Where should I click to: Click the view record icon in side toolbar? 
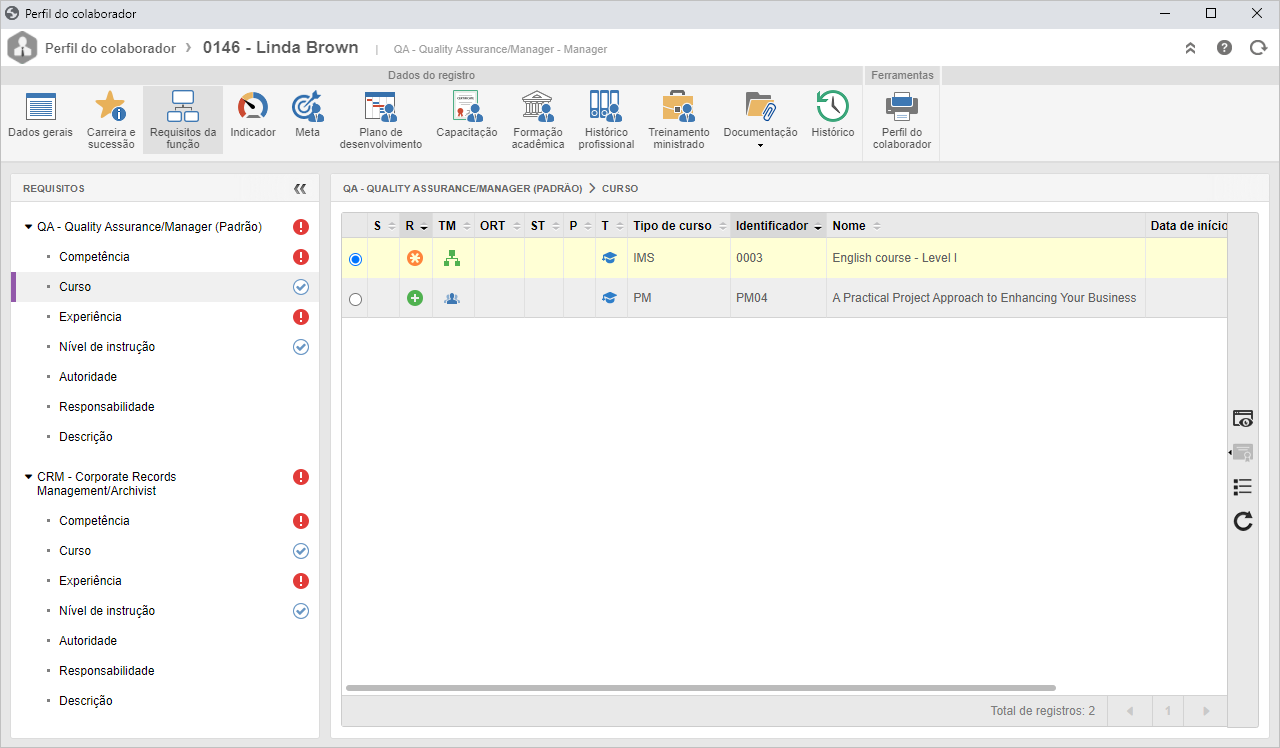click(x=1243, y=419)
